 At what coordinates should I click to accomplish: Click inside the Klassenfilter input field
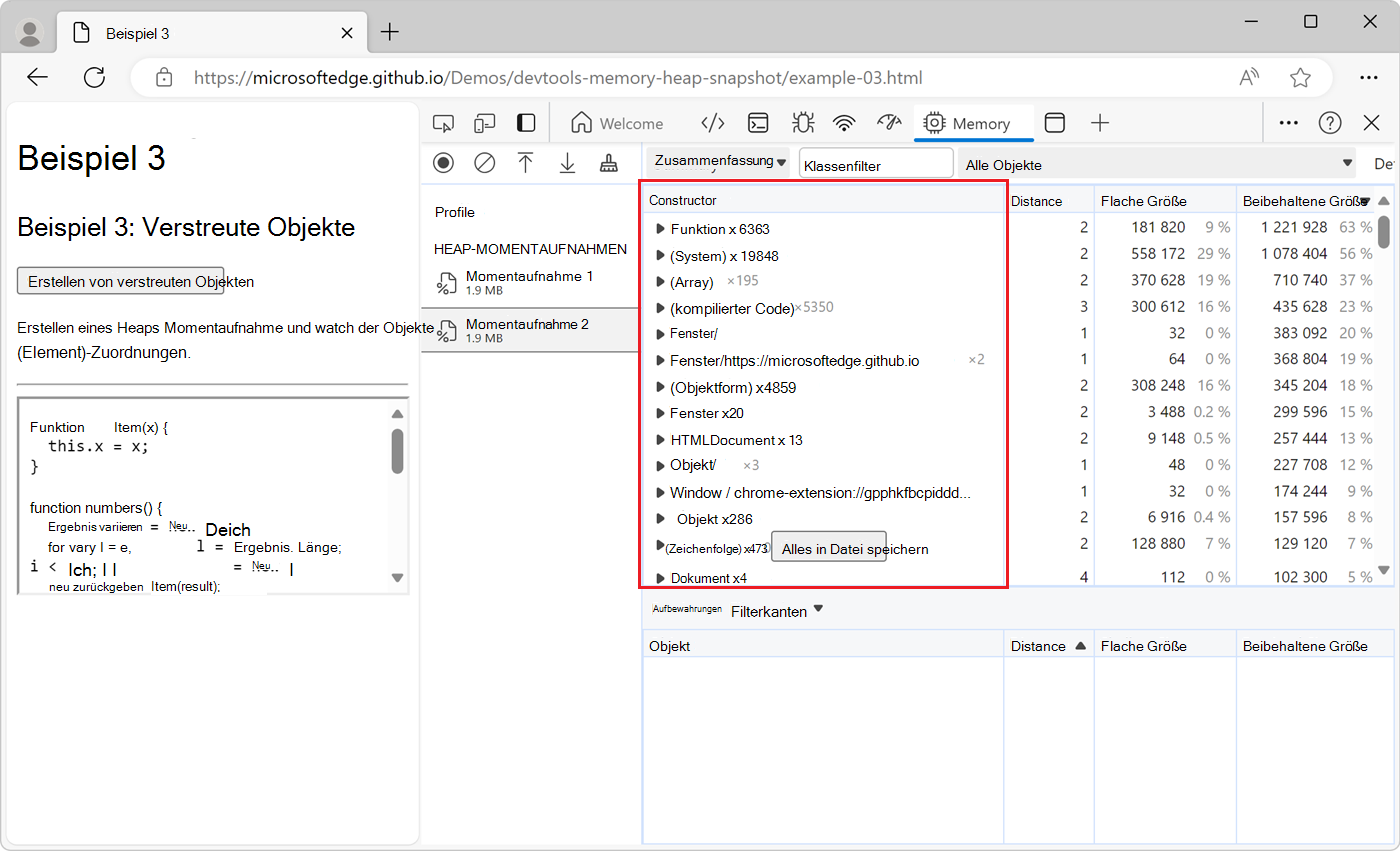pos(876,164)
